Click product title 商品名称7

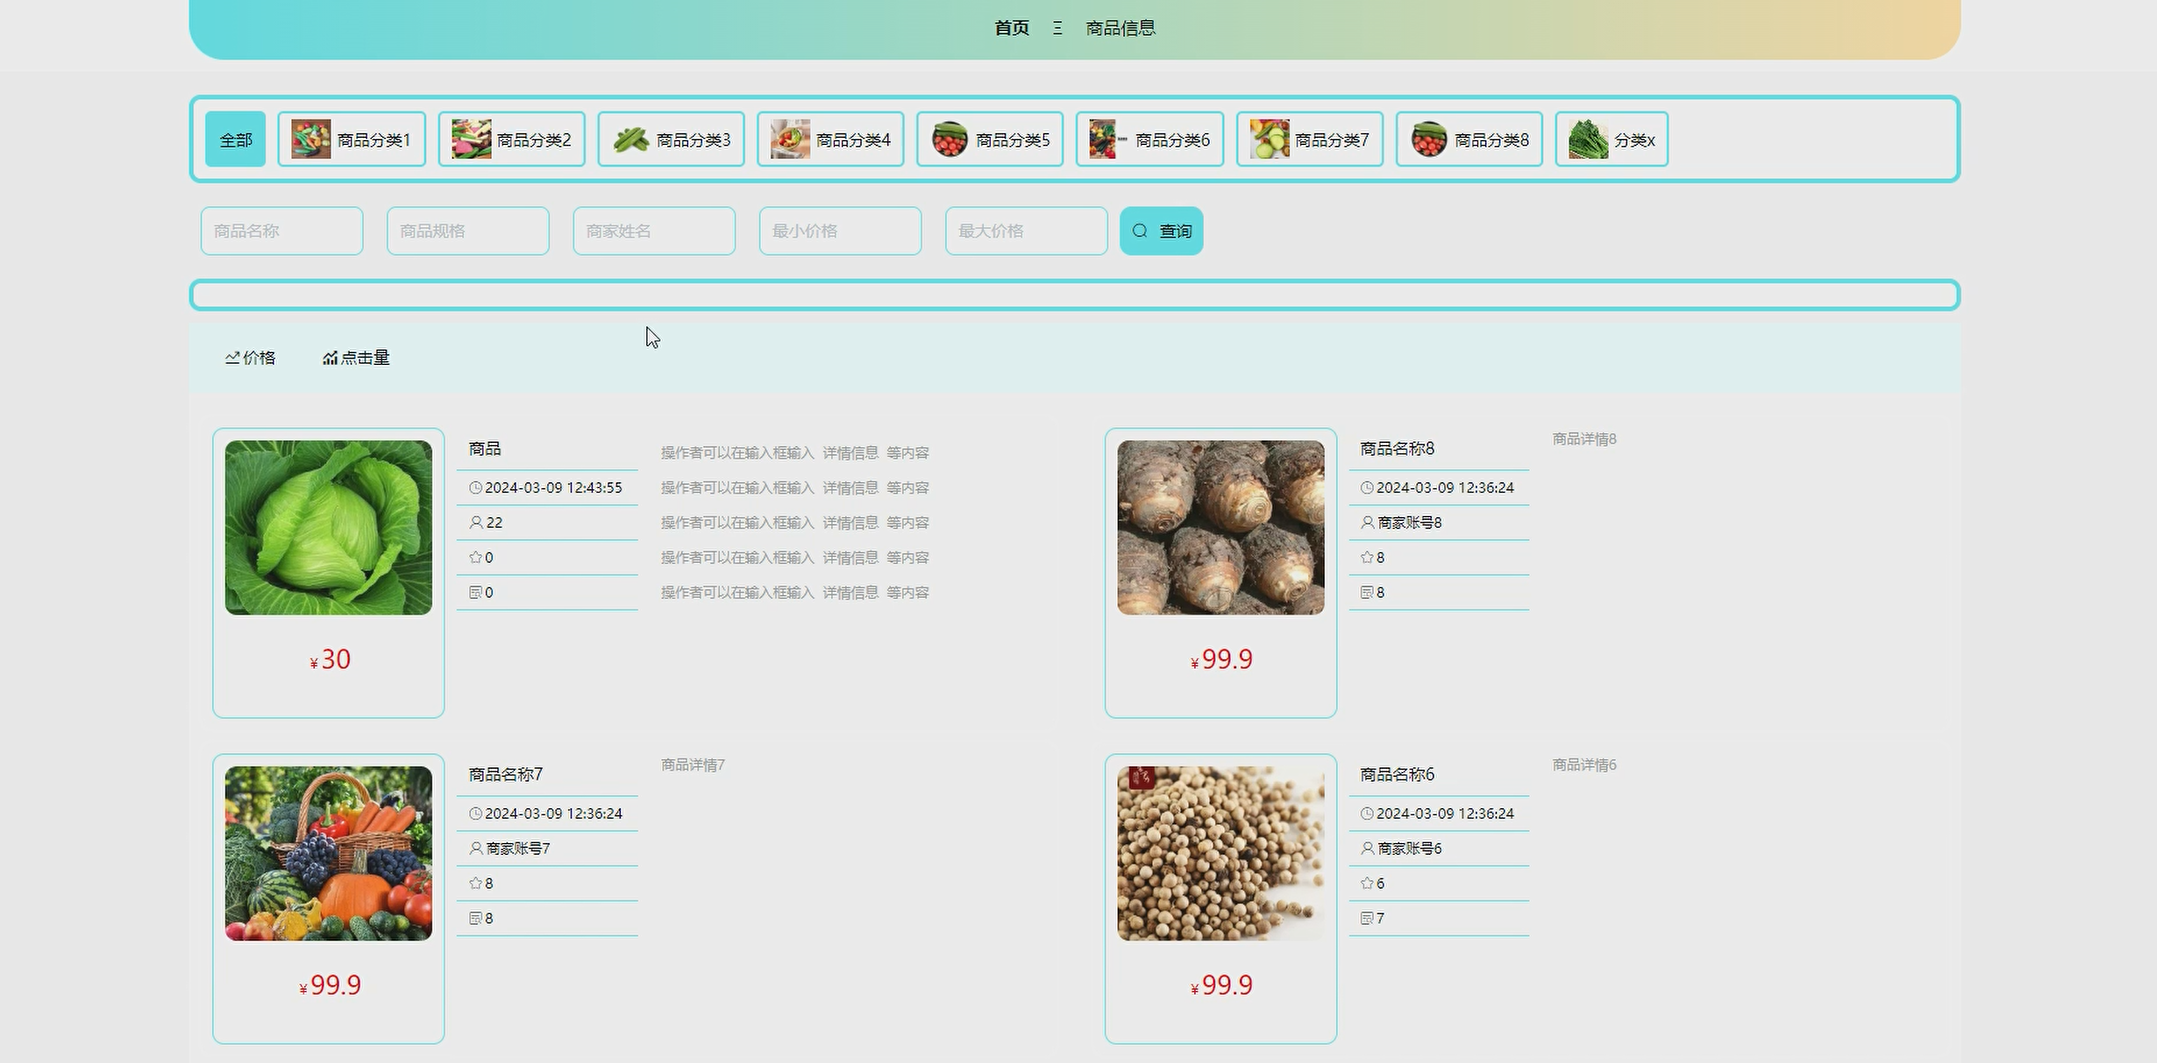505,775
